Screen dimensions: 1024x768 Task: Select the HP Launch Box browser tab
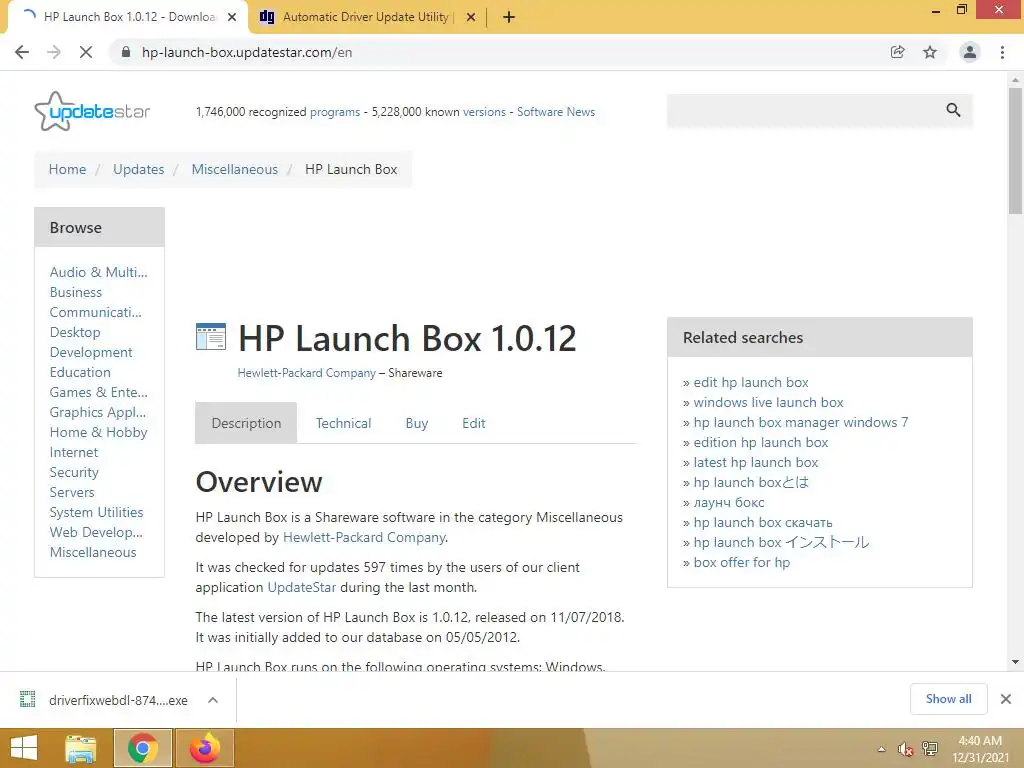click(128, 18)
